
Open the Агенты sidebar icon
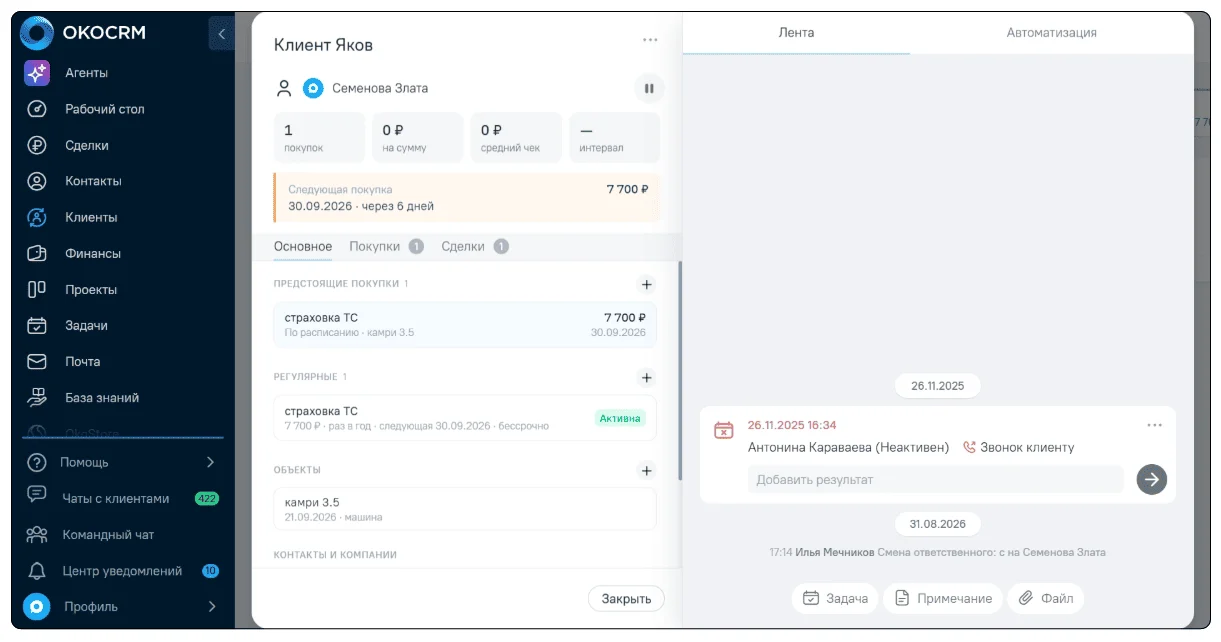(x=37, y=73)
